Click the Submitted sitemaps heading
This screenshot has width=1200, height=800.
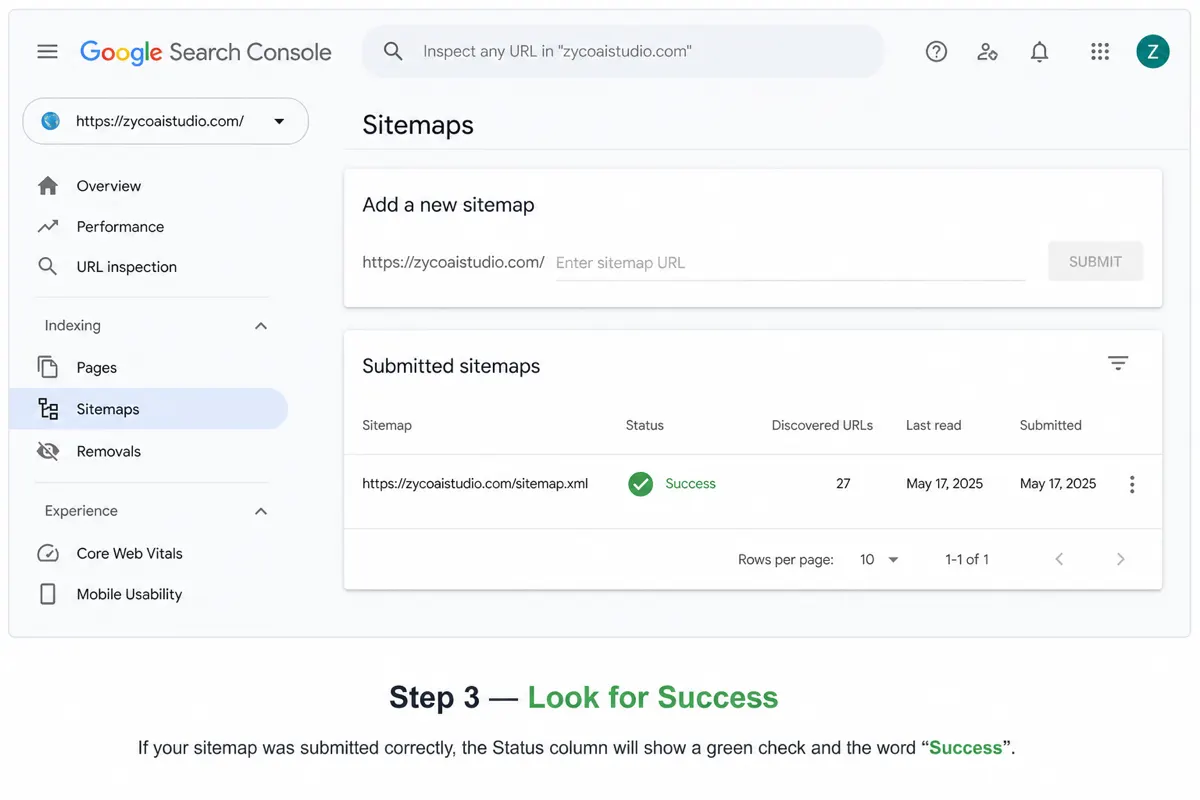click(451, 366)
